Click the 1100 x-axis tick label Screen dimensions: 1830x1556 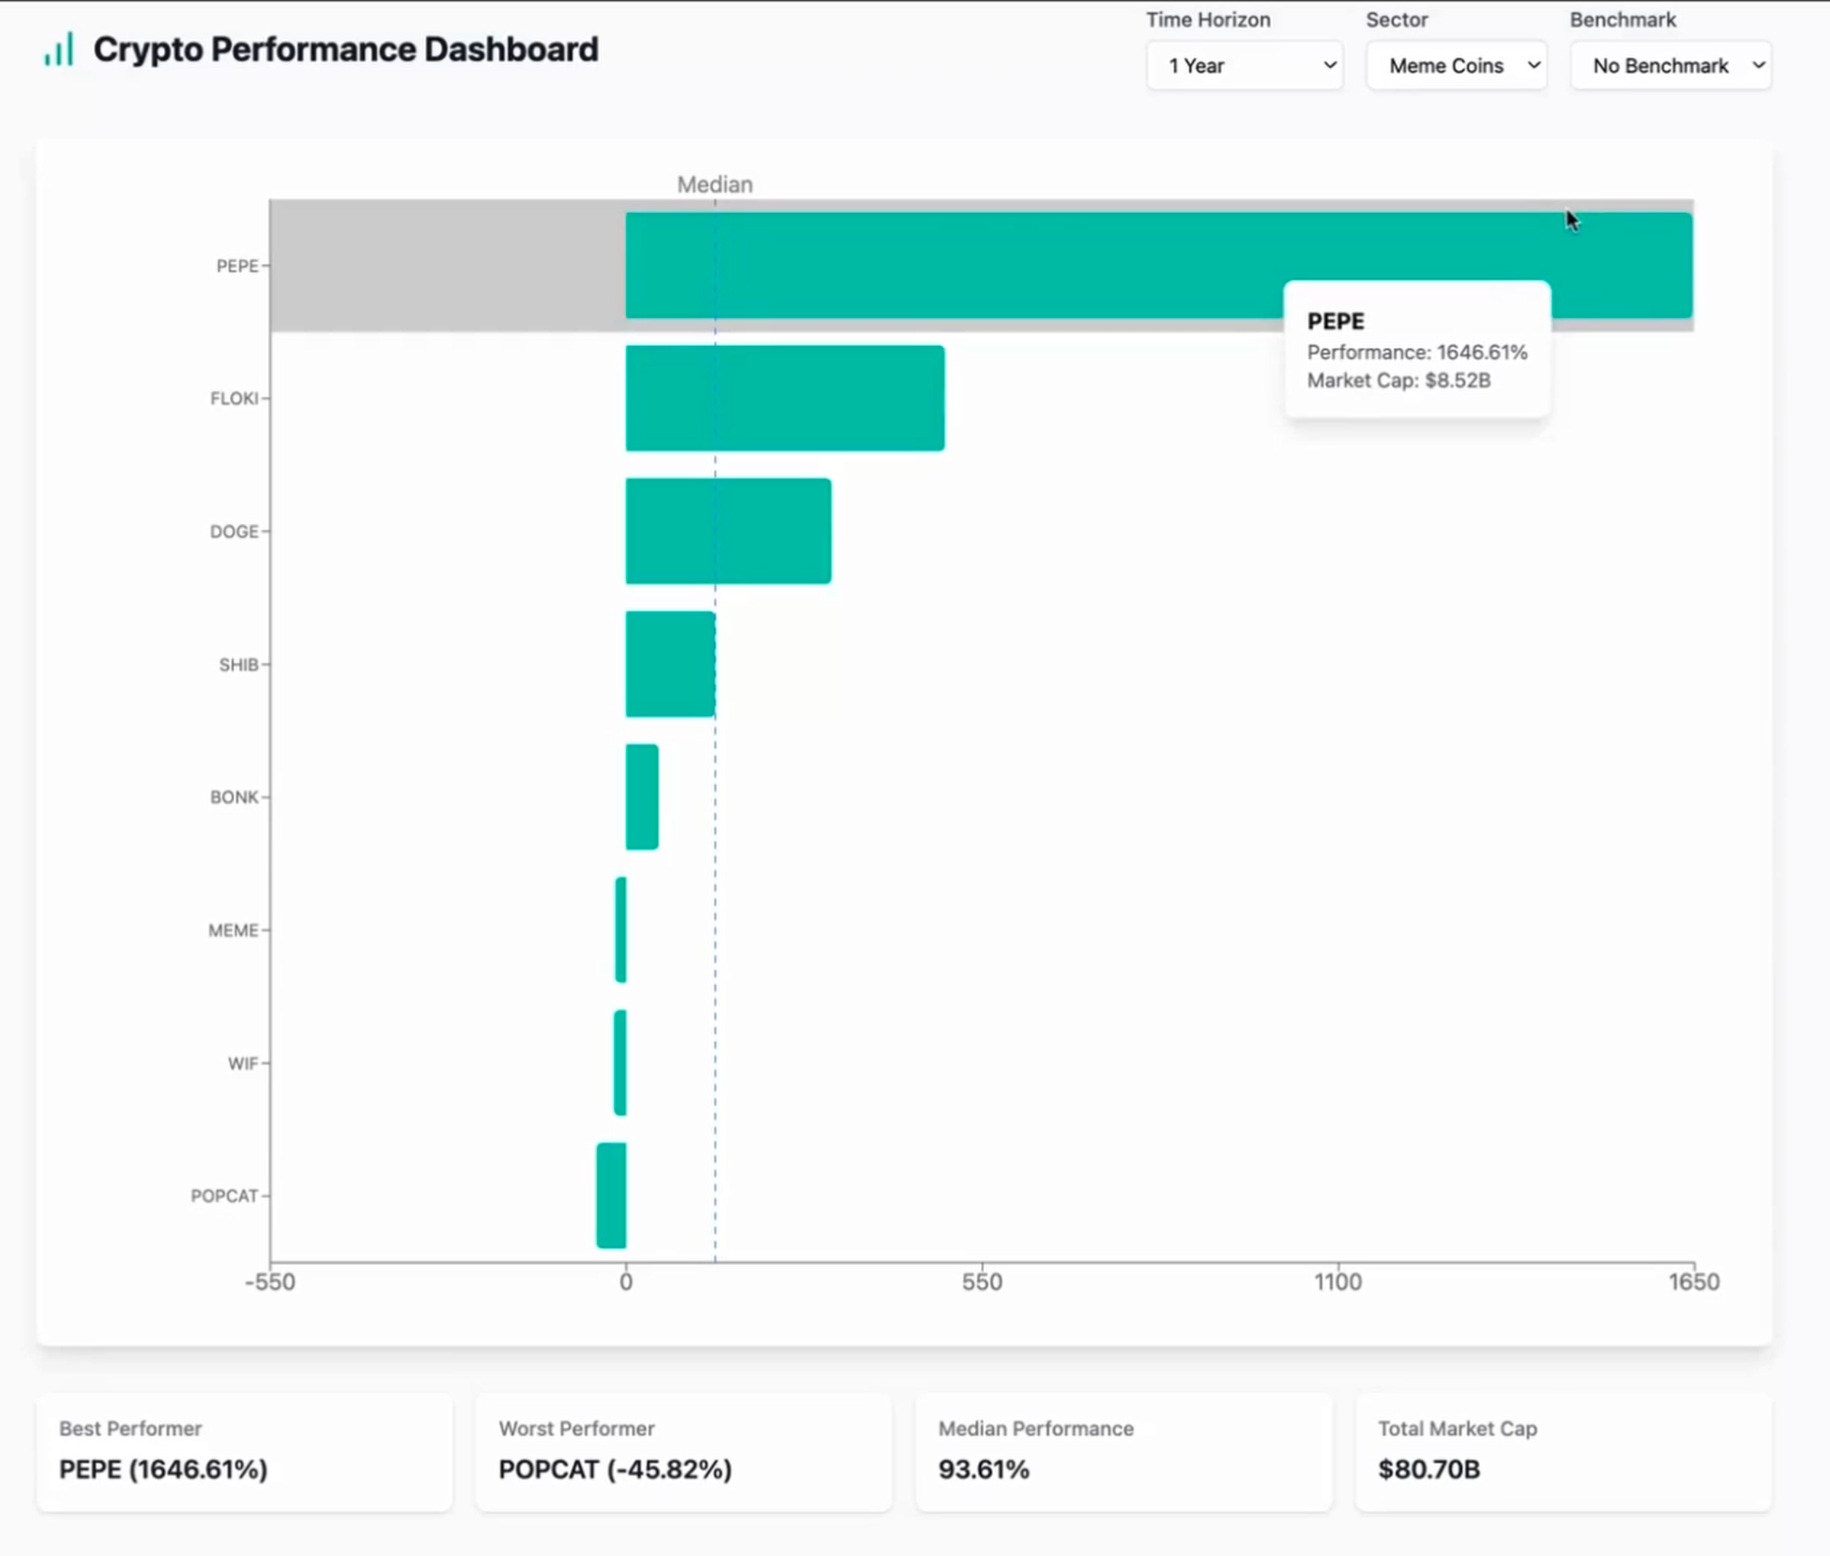[1338, 1282]
